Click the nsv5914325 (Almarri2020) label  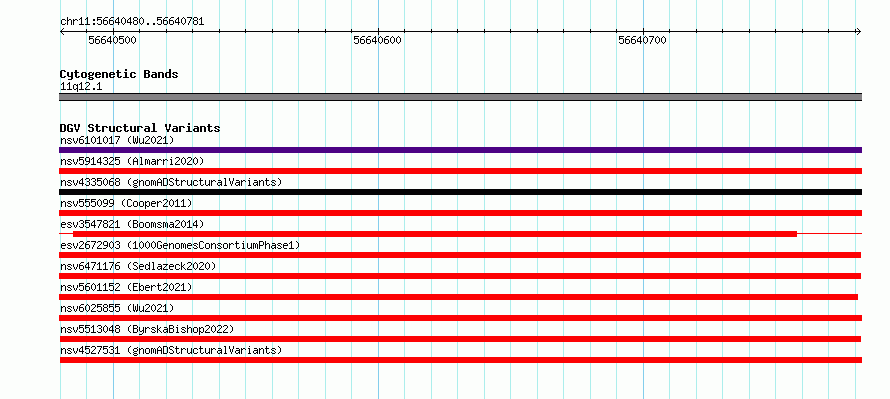pyautogui.click(x=132, y=161)
